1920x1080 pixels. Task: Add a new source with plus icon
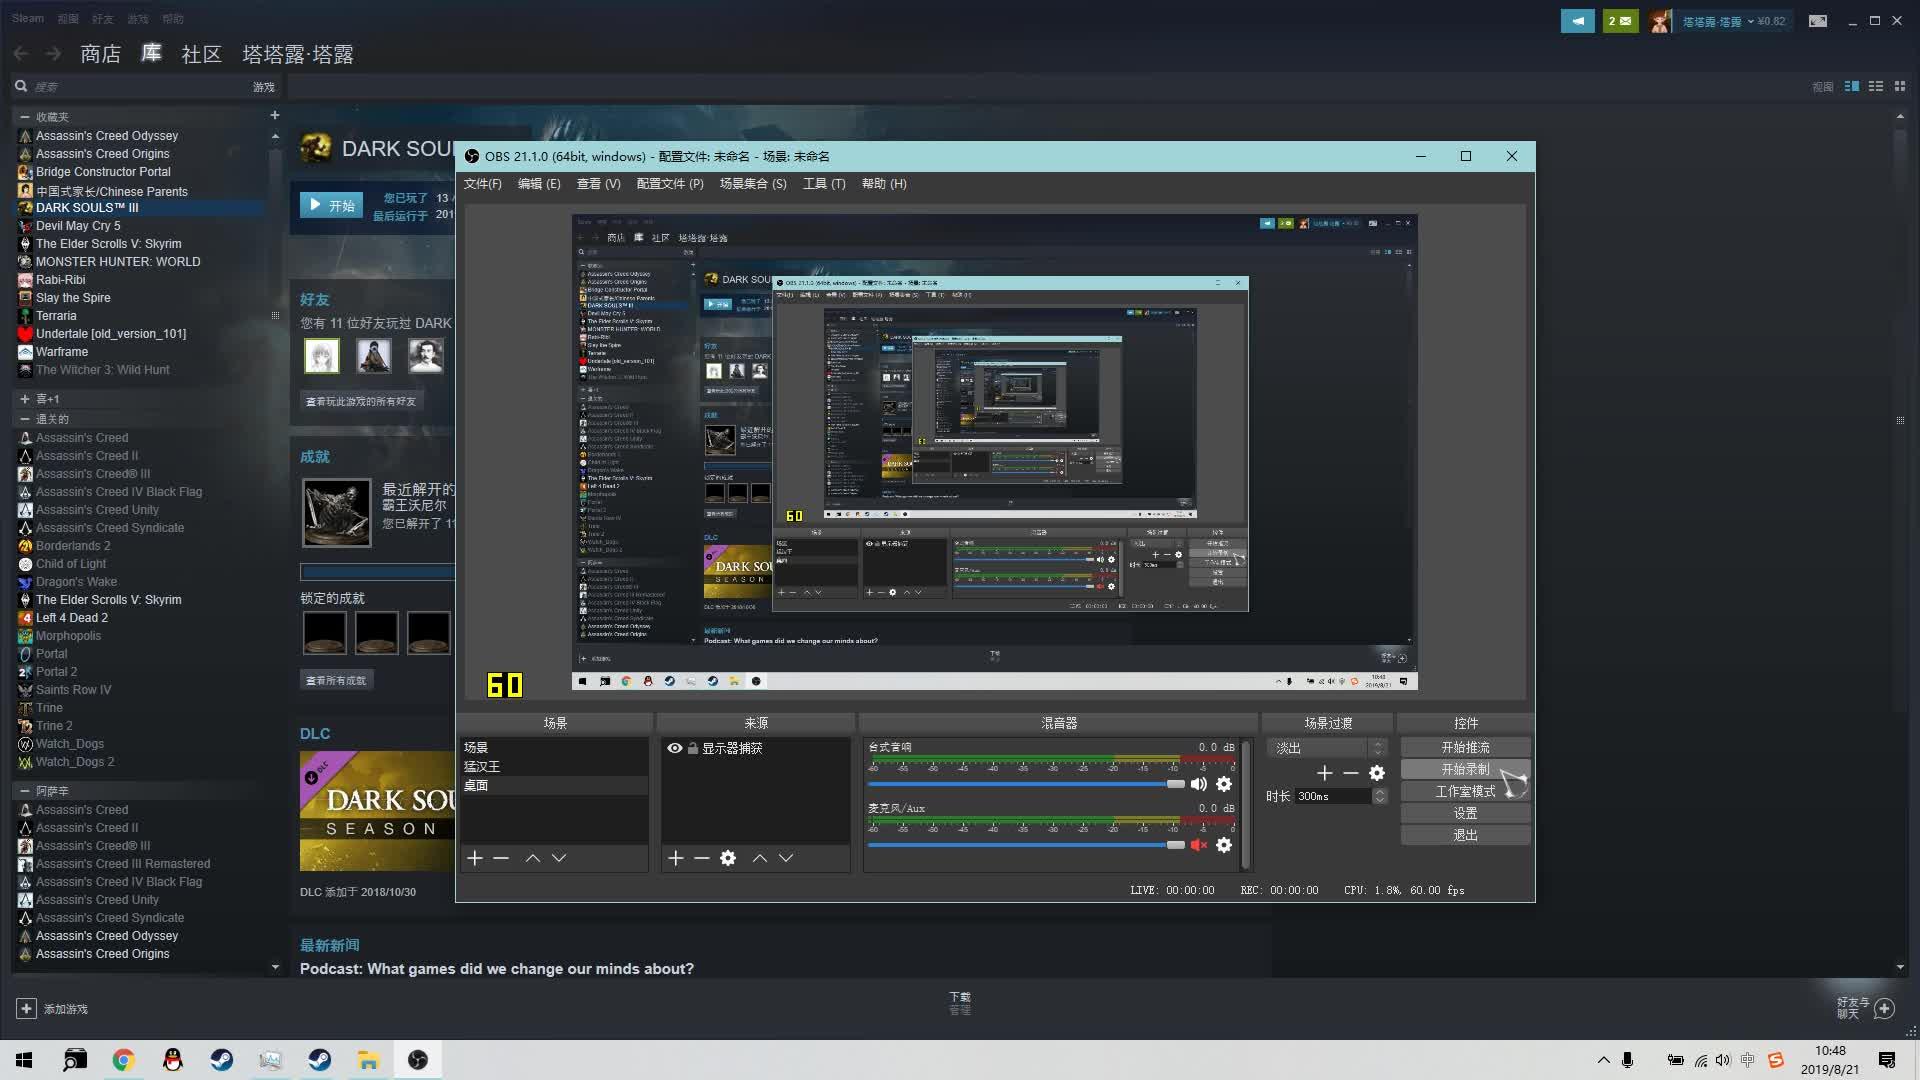point(676,858)
